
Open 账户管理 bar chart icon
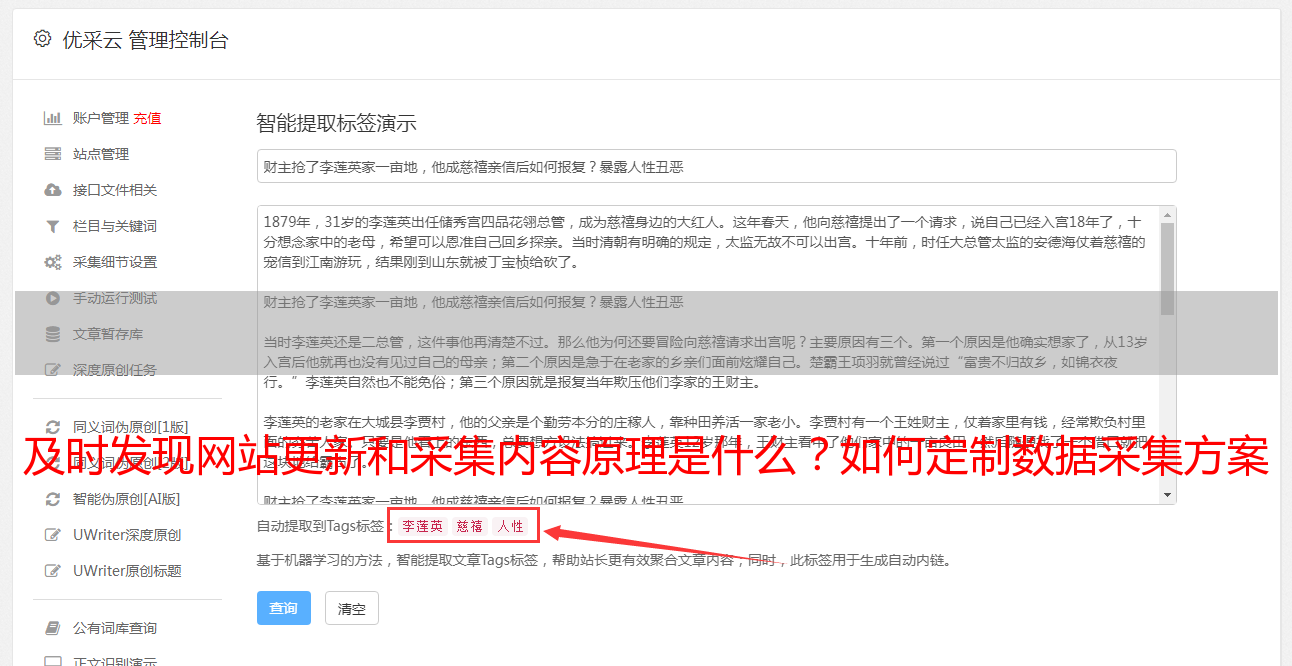click(53, 118)
